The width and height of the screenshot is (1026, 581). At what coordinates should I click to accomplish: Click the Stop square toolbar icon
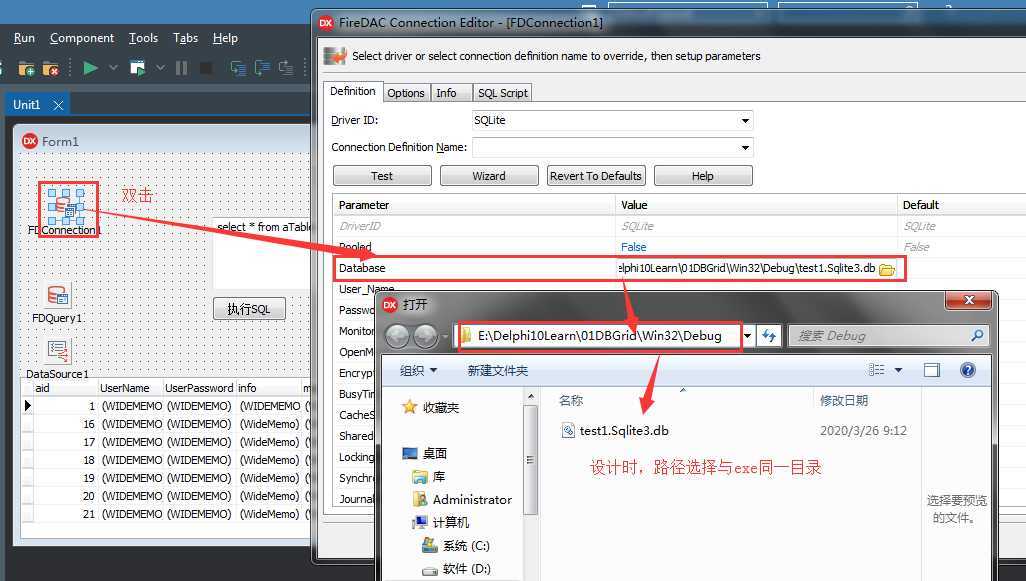tap(205, 67)
